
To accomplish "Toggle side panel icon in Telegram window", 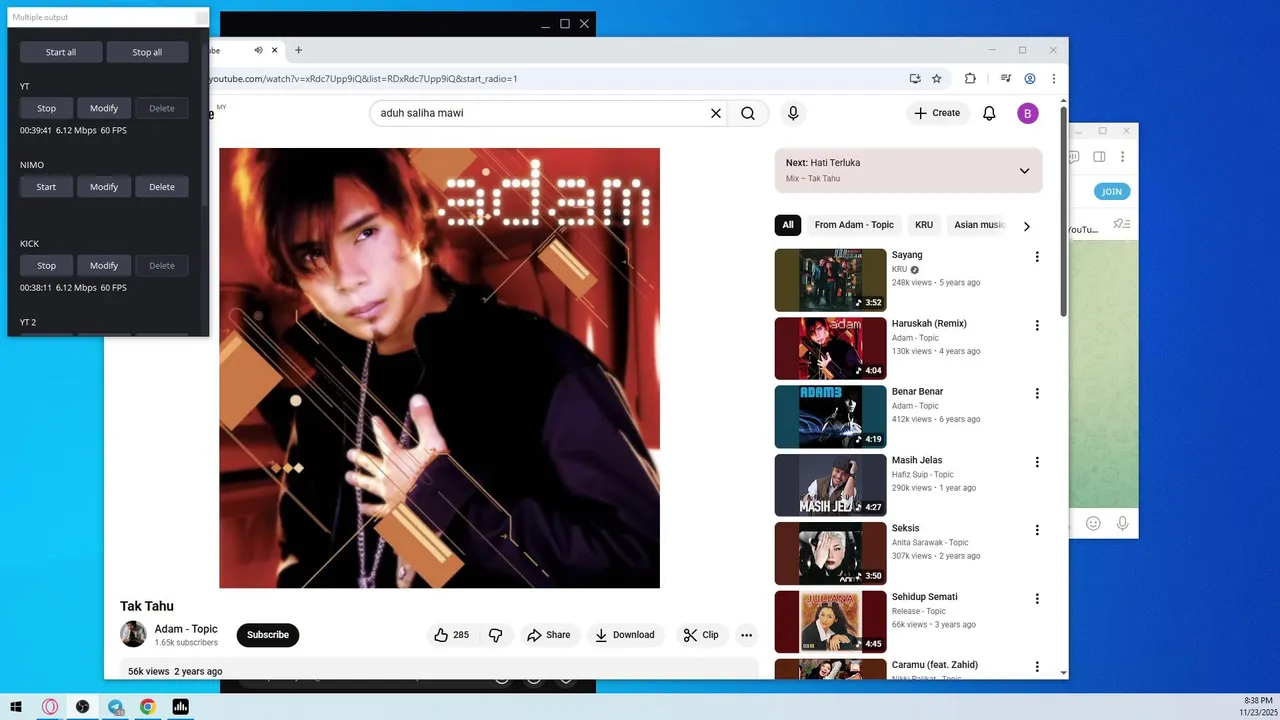I will (1098, 157).
